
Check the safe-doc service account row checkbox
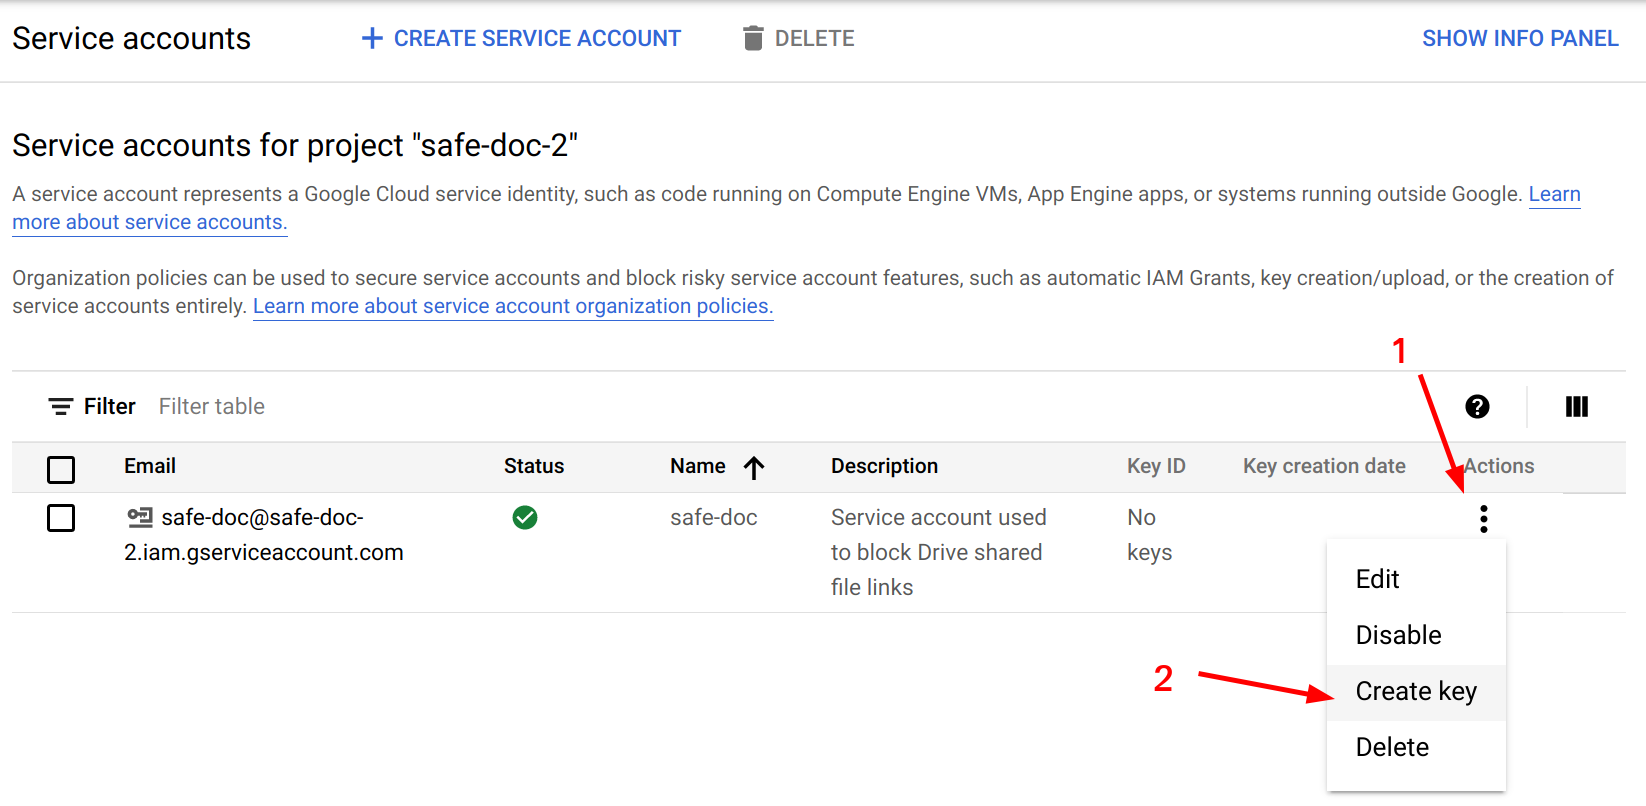click(x=61, y=518)
